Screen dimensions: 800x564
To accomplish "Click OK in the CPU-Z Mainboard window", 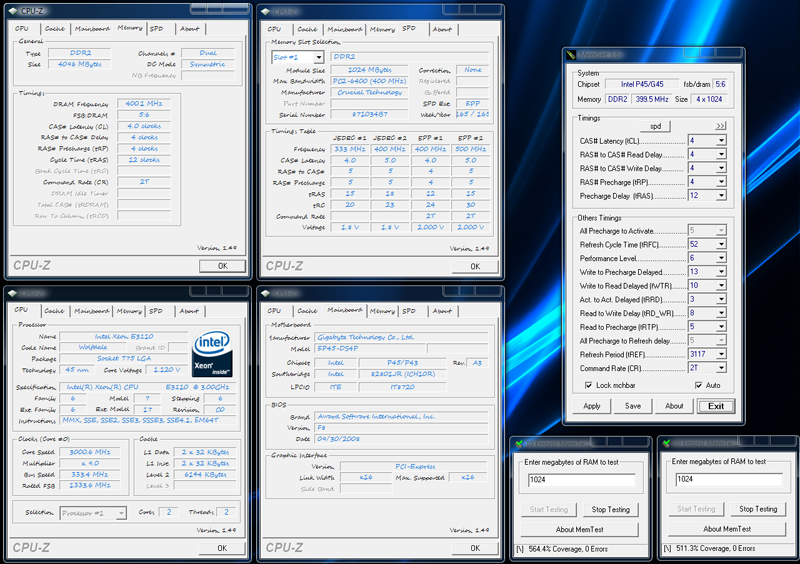I will pos(475,548).
